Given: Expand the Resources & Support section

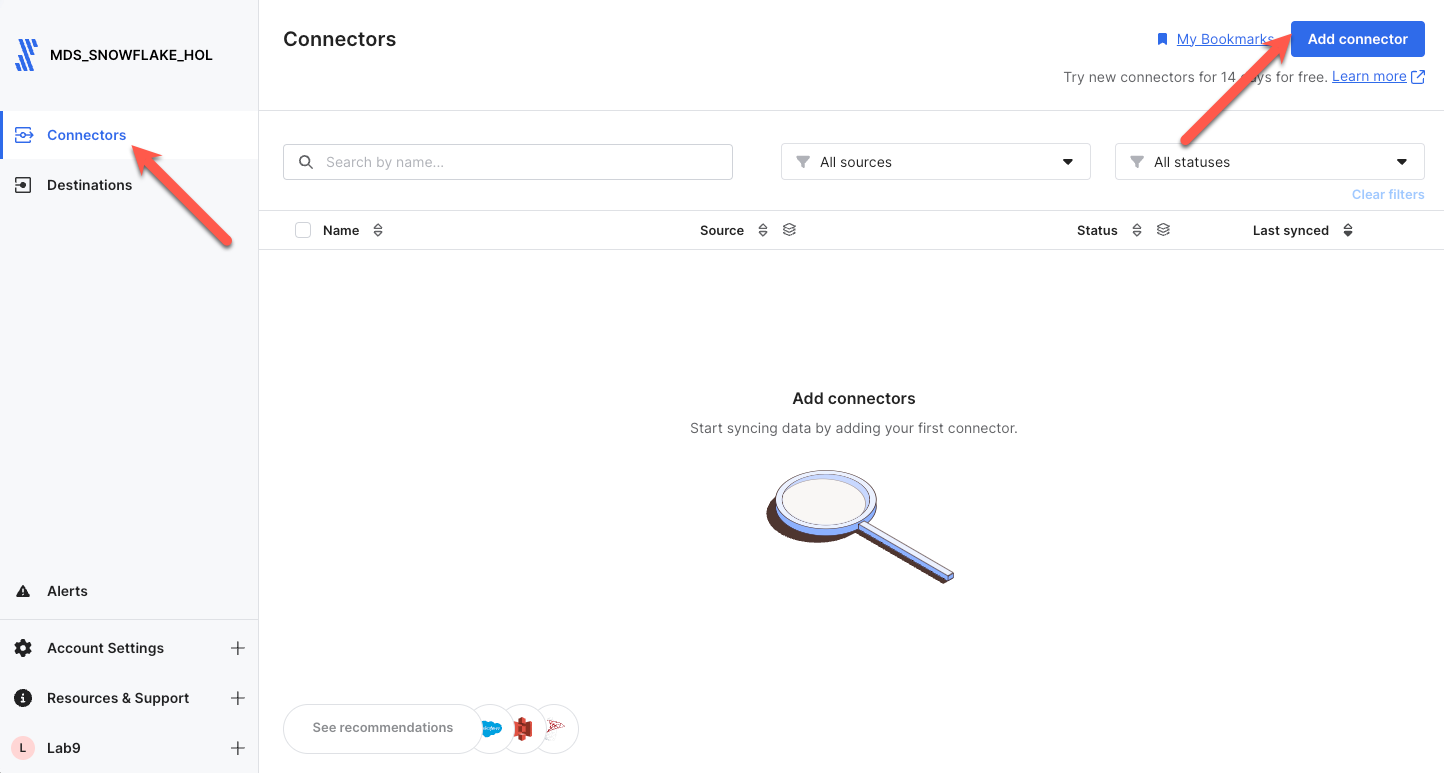Looking at the screenshot, I should click(x=238, y=698).
